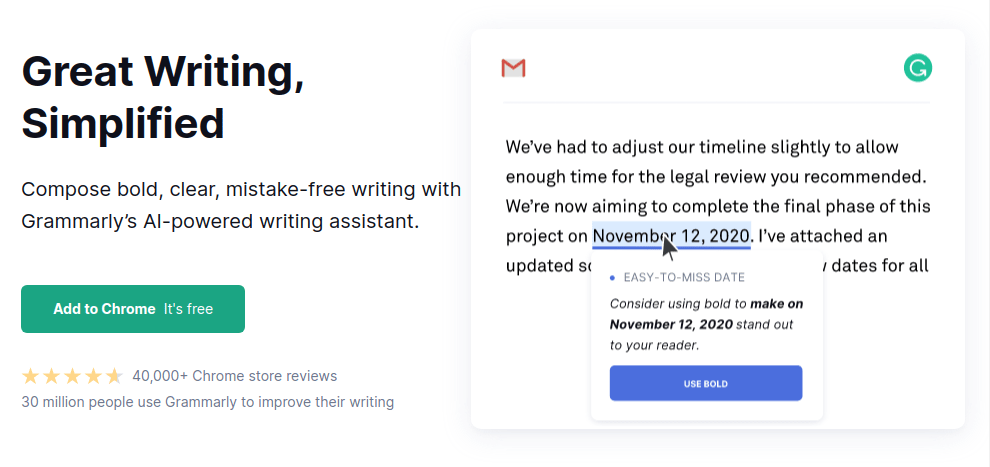Select the third rating star
Image resolution: width=990 pixels, height=467 pixels.
pos(72,377)
